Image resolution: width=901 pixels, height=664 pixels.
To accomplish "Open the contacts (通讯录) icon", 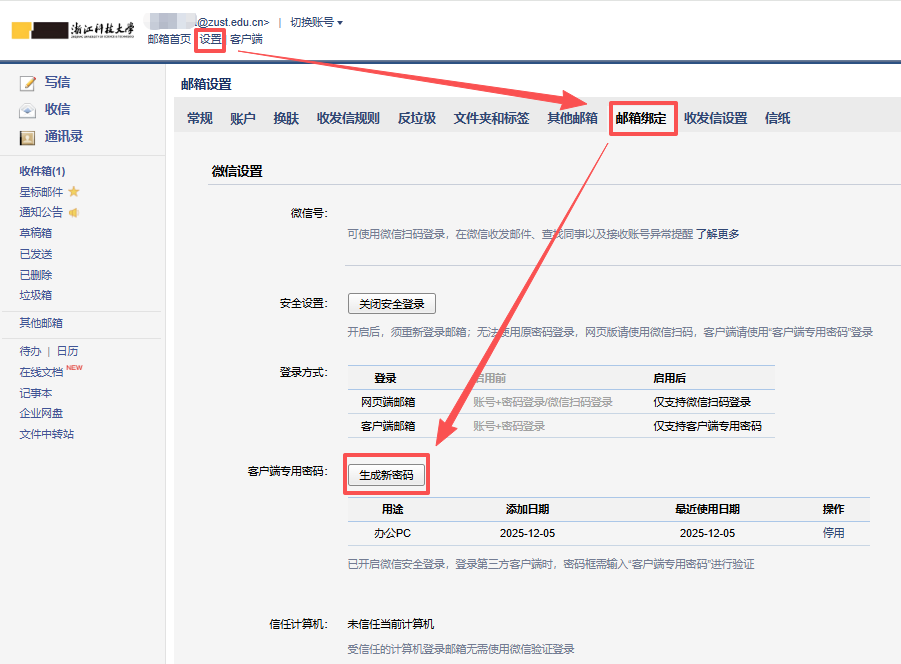I will pyautogui.click(x=28, y=137).
